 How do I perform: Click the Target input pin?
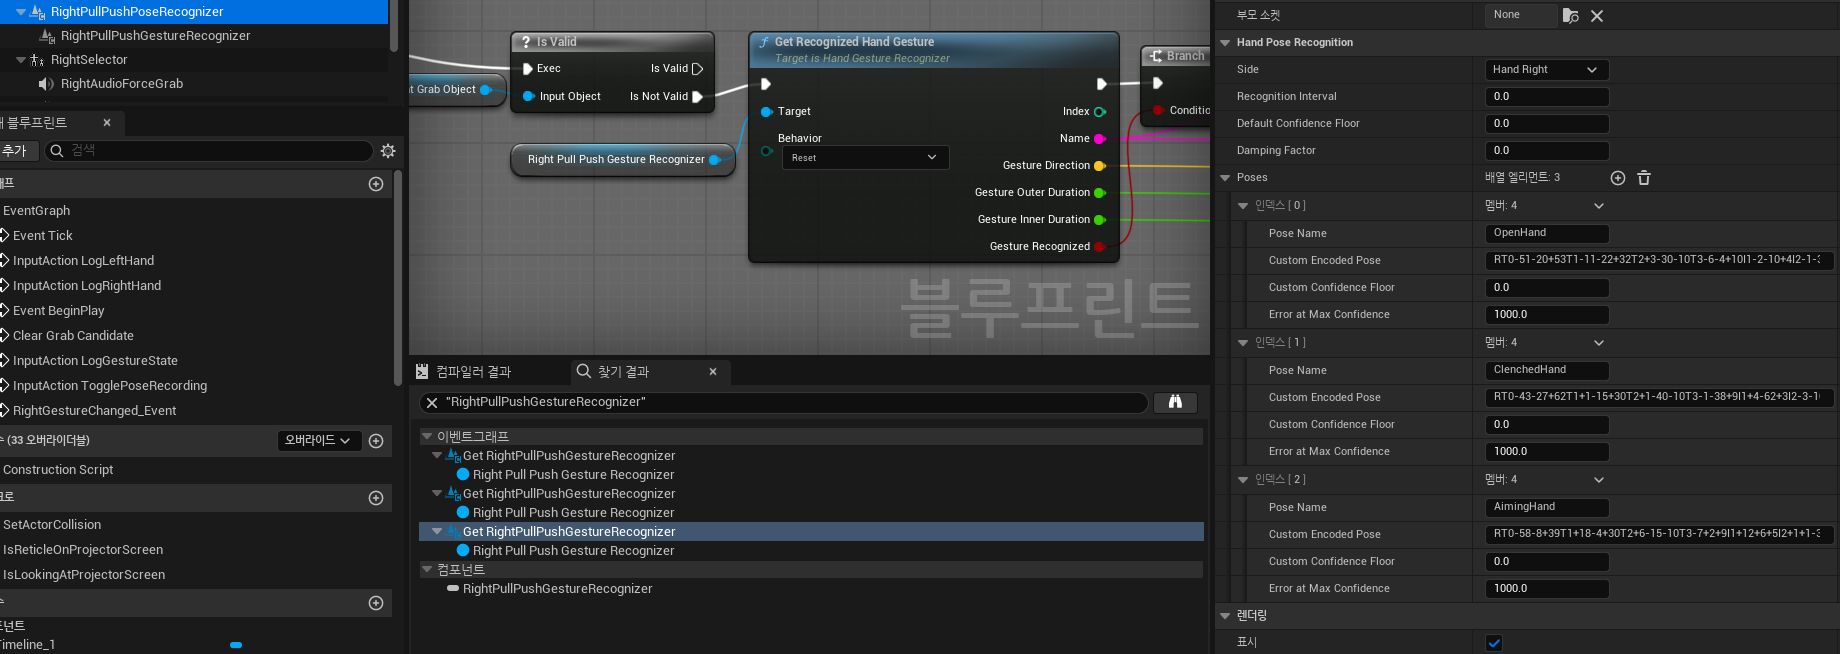coord(767,112)
